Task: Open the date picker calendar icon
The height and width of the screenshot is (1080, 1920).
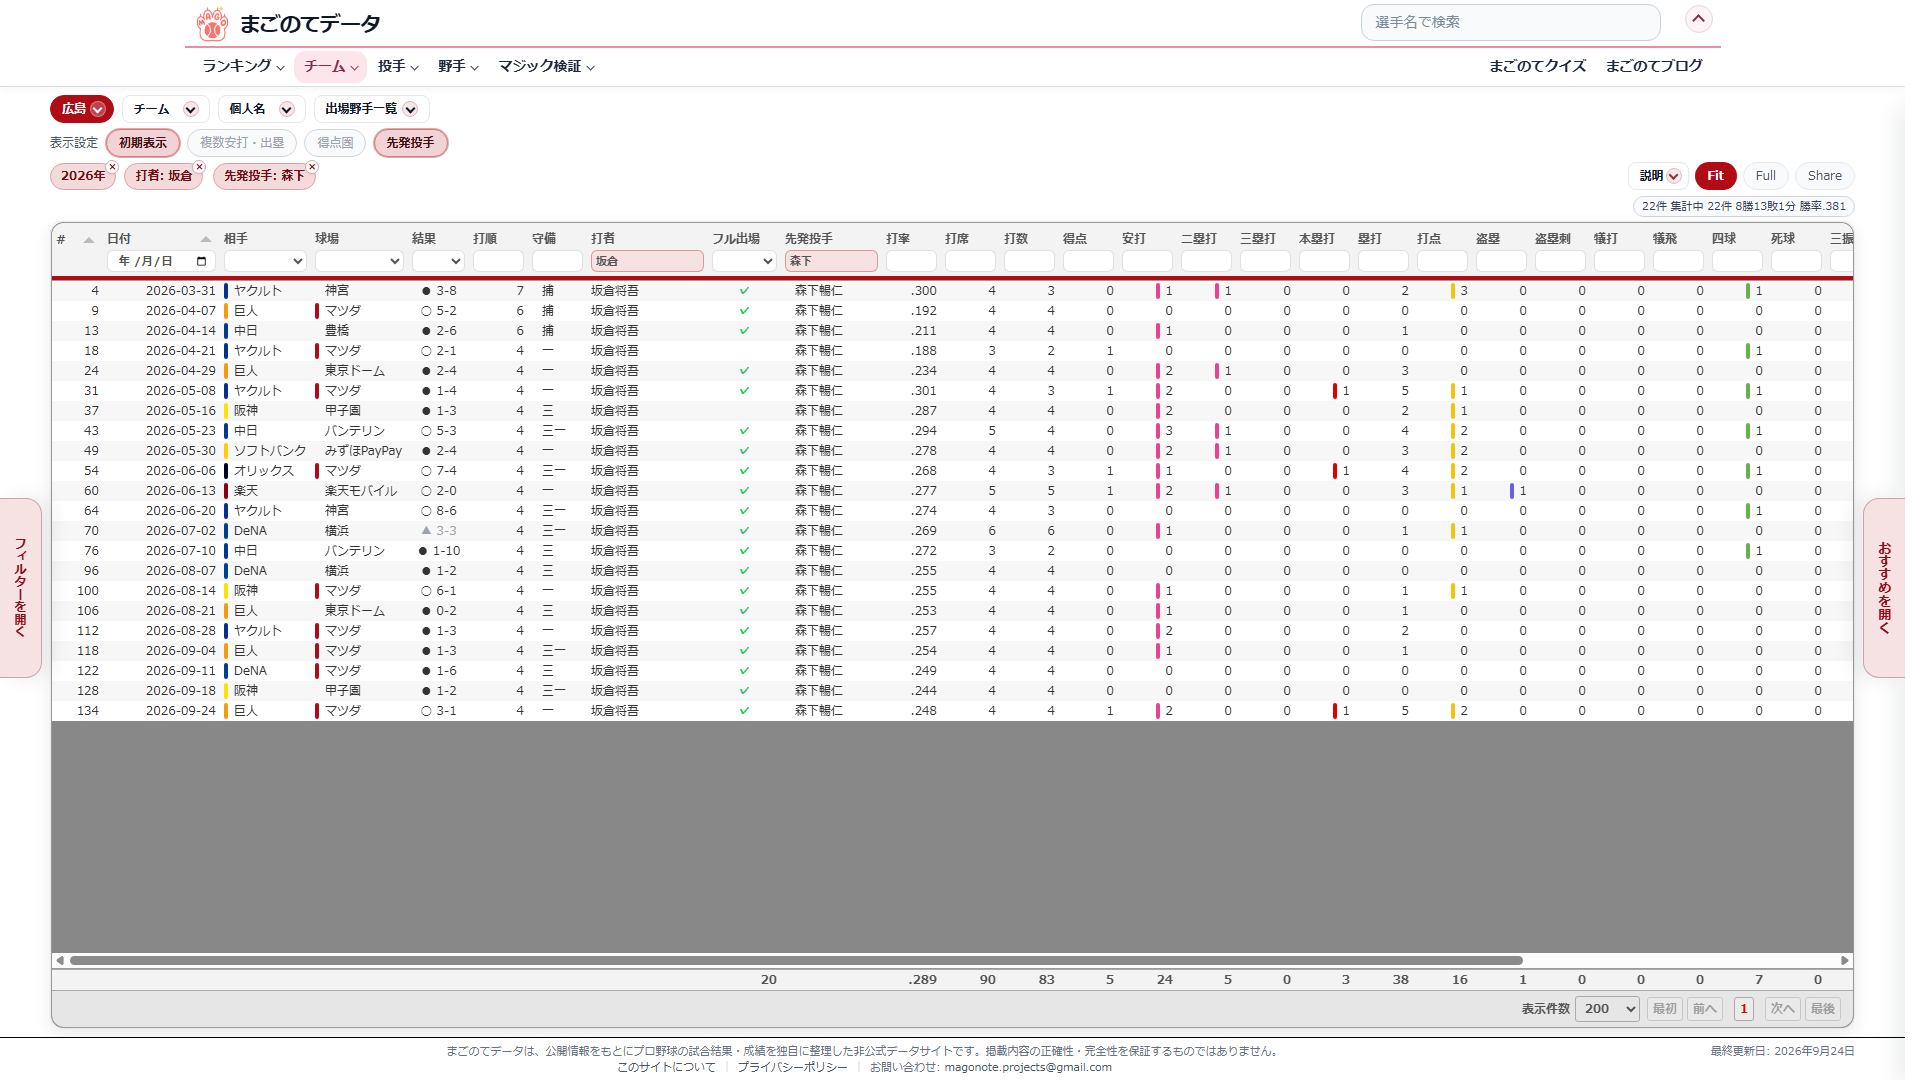Action: [x=201, y=261]
